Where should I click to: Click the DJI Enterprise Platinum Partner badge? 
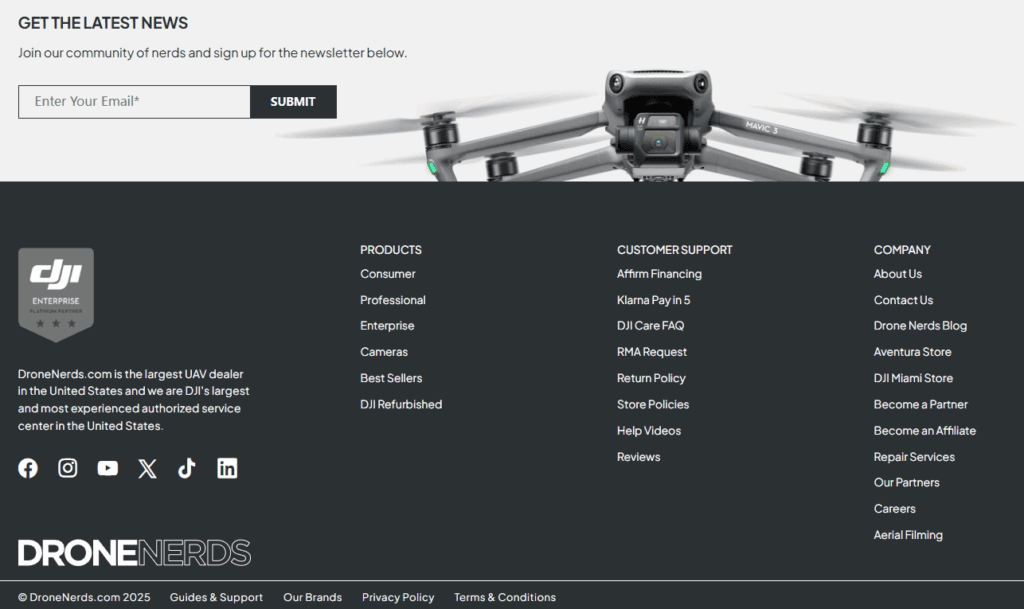56,294
